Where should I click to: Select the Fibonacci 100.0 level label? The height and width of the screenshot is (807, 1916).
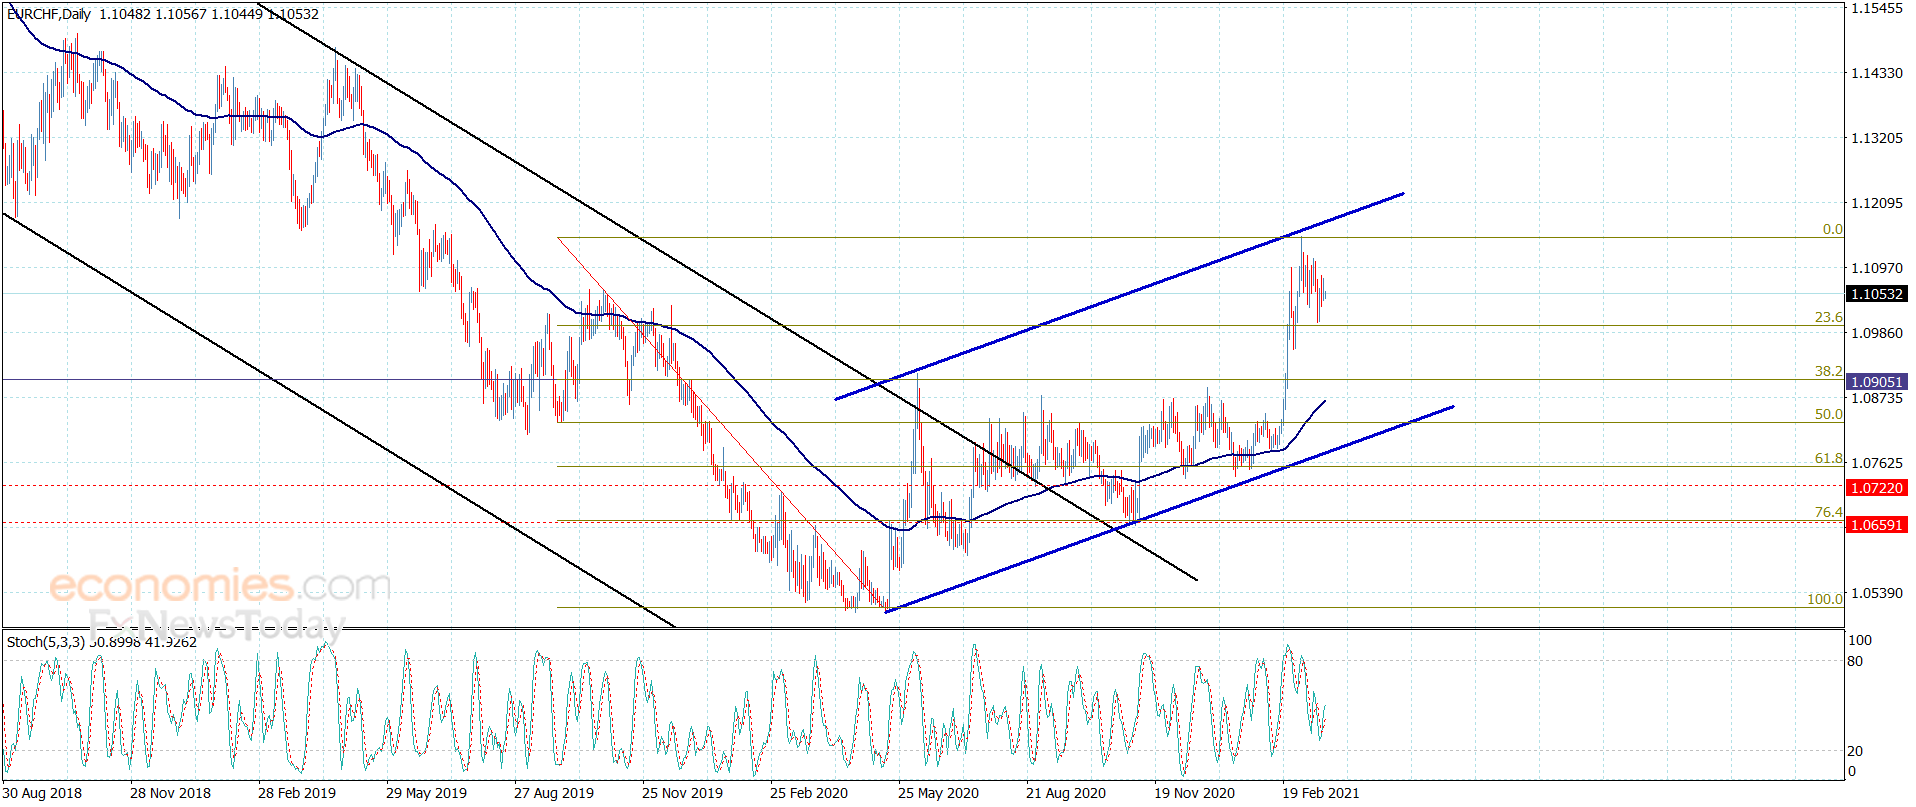[x=1824, y=599]
